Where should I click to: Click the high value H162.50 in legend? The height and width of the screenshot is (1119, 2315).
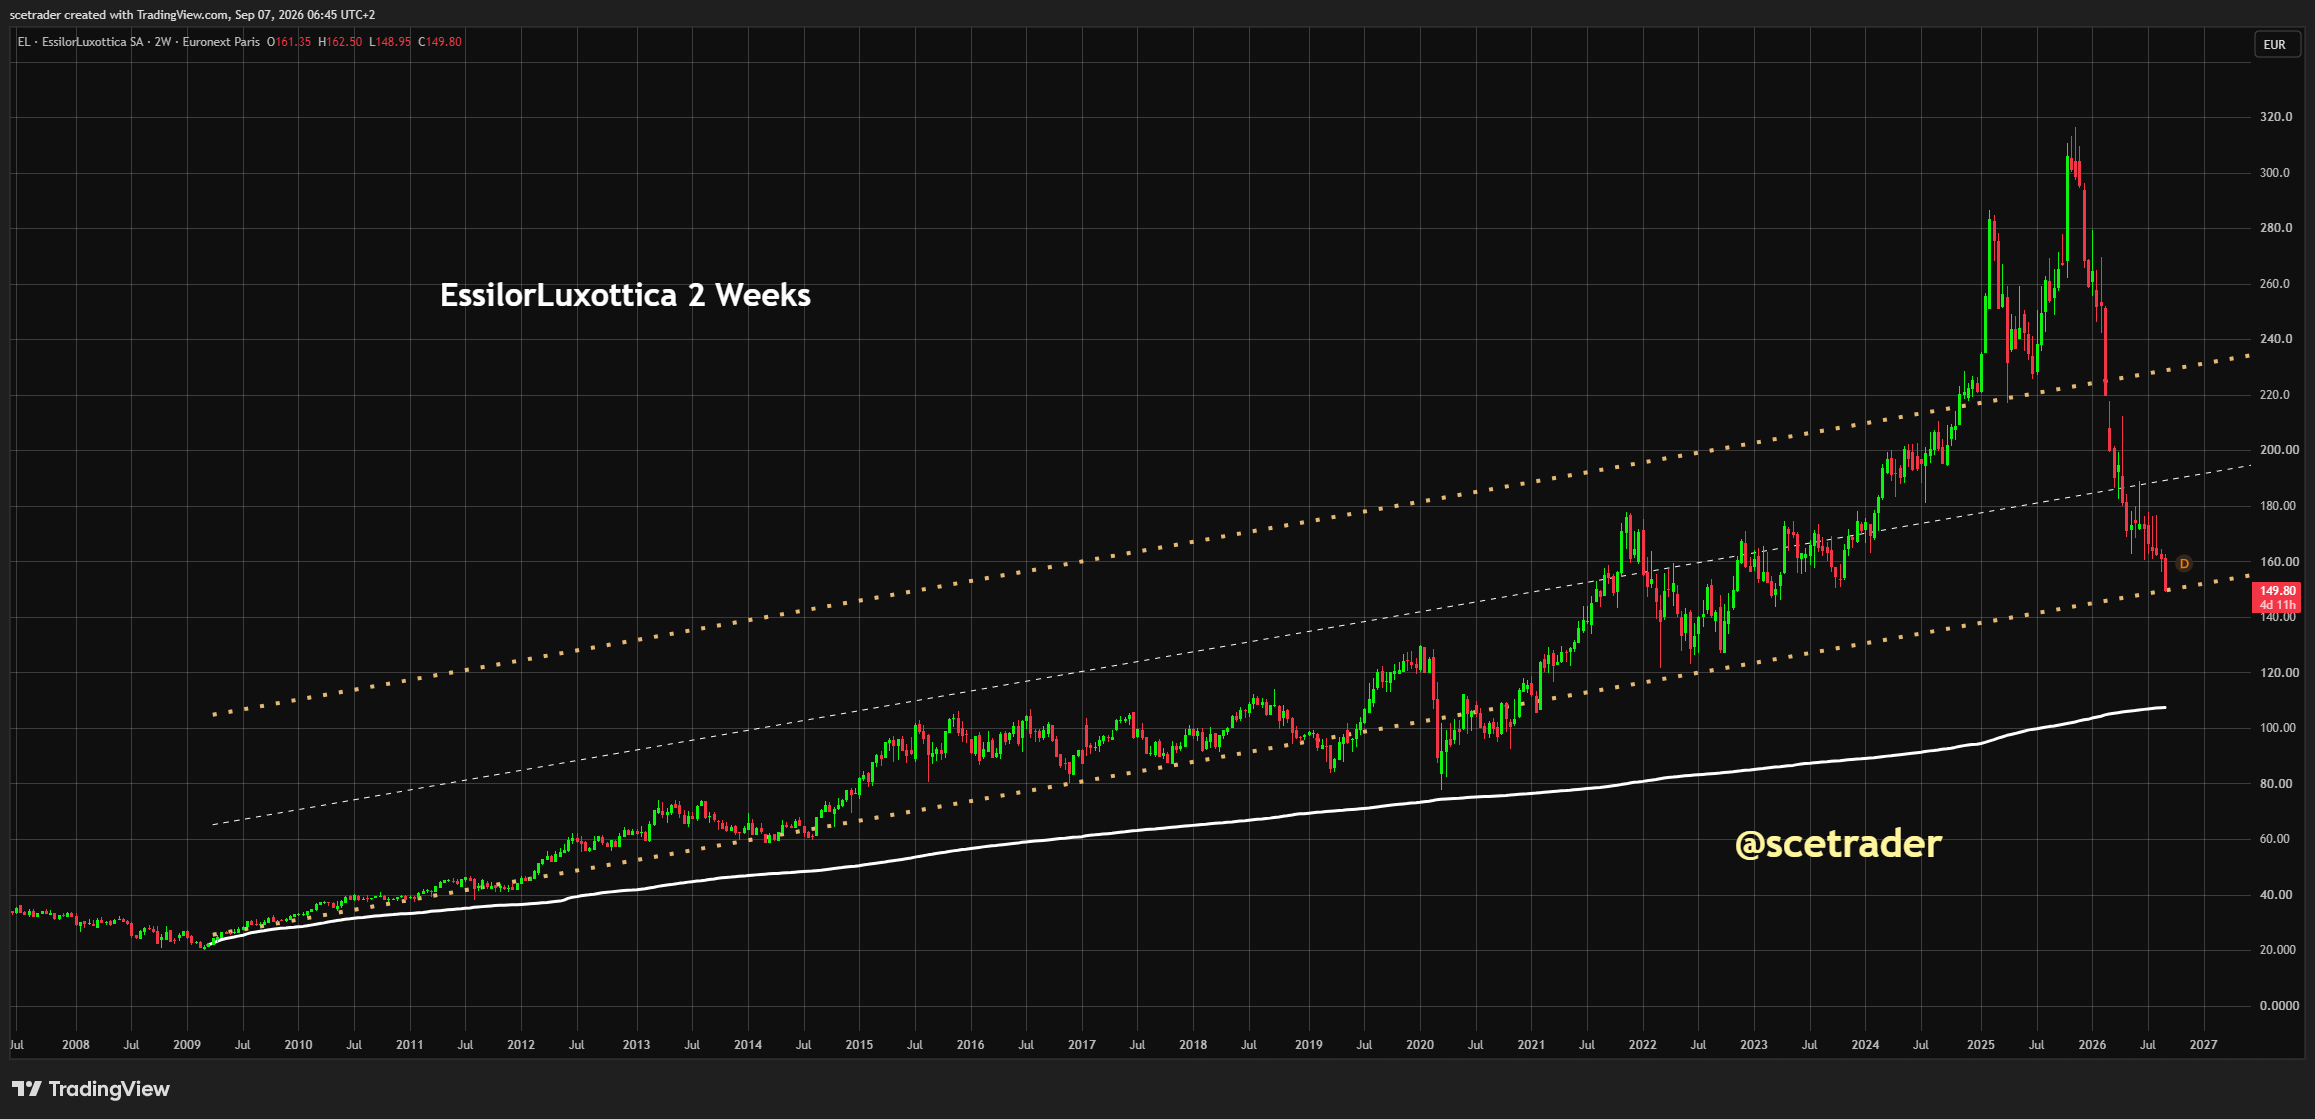pyautogui.click(x=340, y=42)
